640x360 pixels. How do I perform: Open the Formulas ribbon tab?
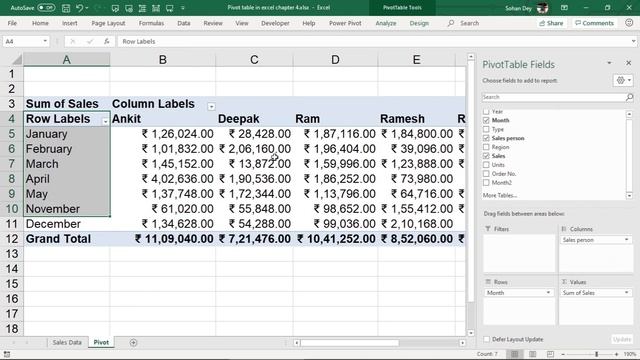pyautogui.click(x=151, y=23)
